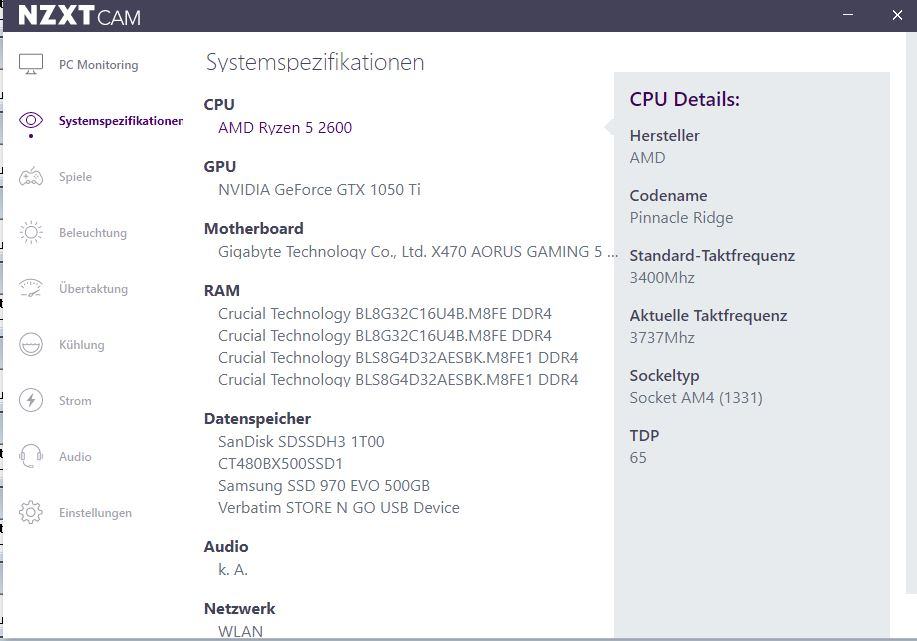This screenshot has width=917, height=641.
Task: Click the Übertaktung gauge icon
Action: click(x=31, y=288)
